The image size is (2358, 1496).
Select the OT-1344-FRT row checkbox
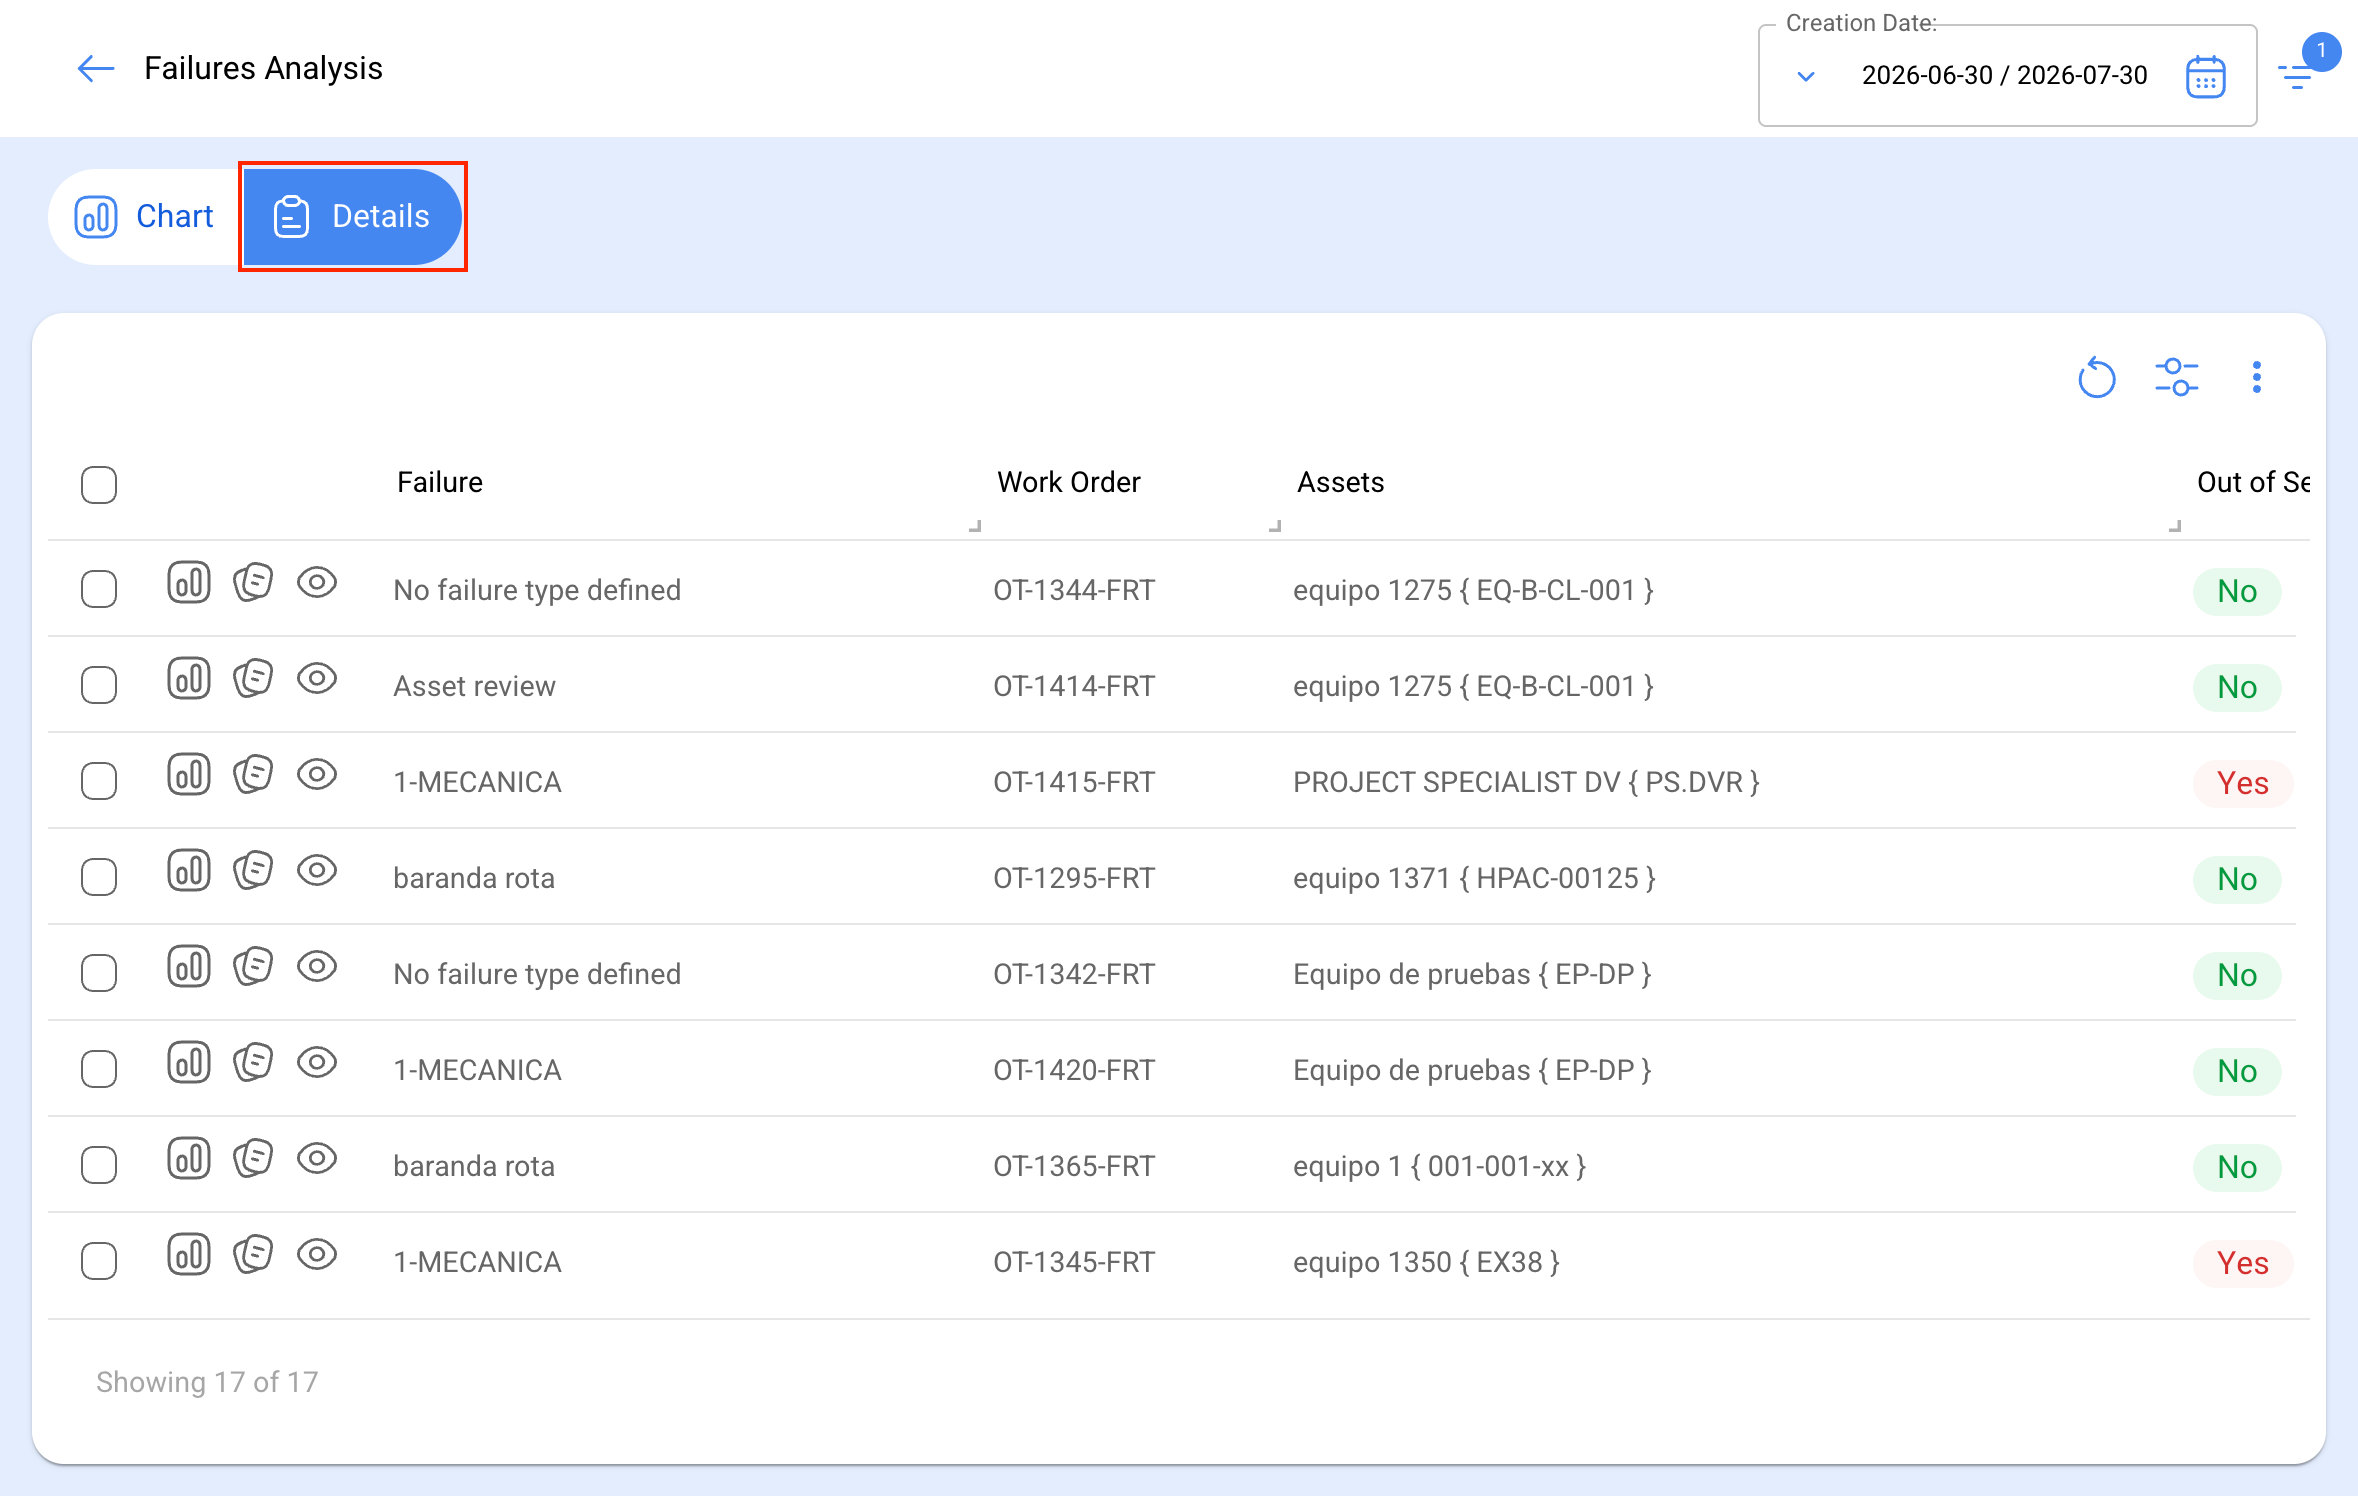point(99,589)
